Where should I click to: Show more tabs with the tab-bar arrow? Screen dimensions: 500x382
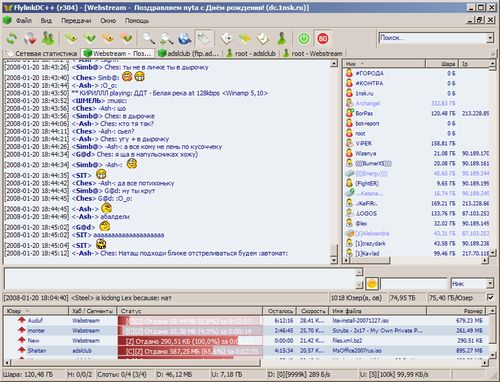(x=493, y=53)
